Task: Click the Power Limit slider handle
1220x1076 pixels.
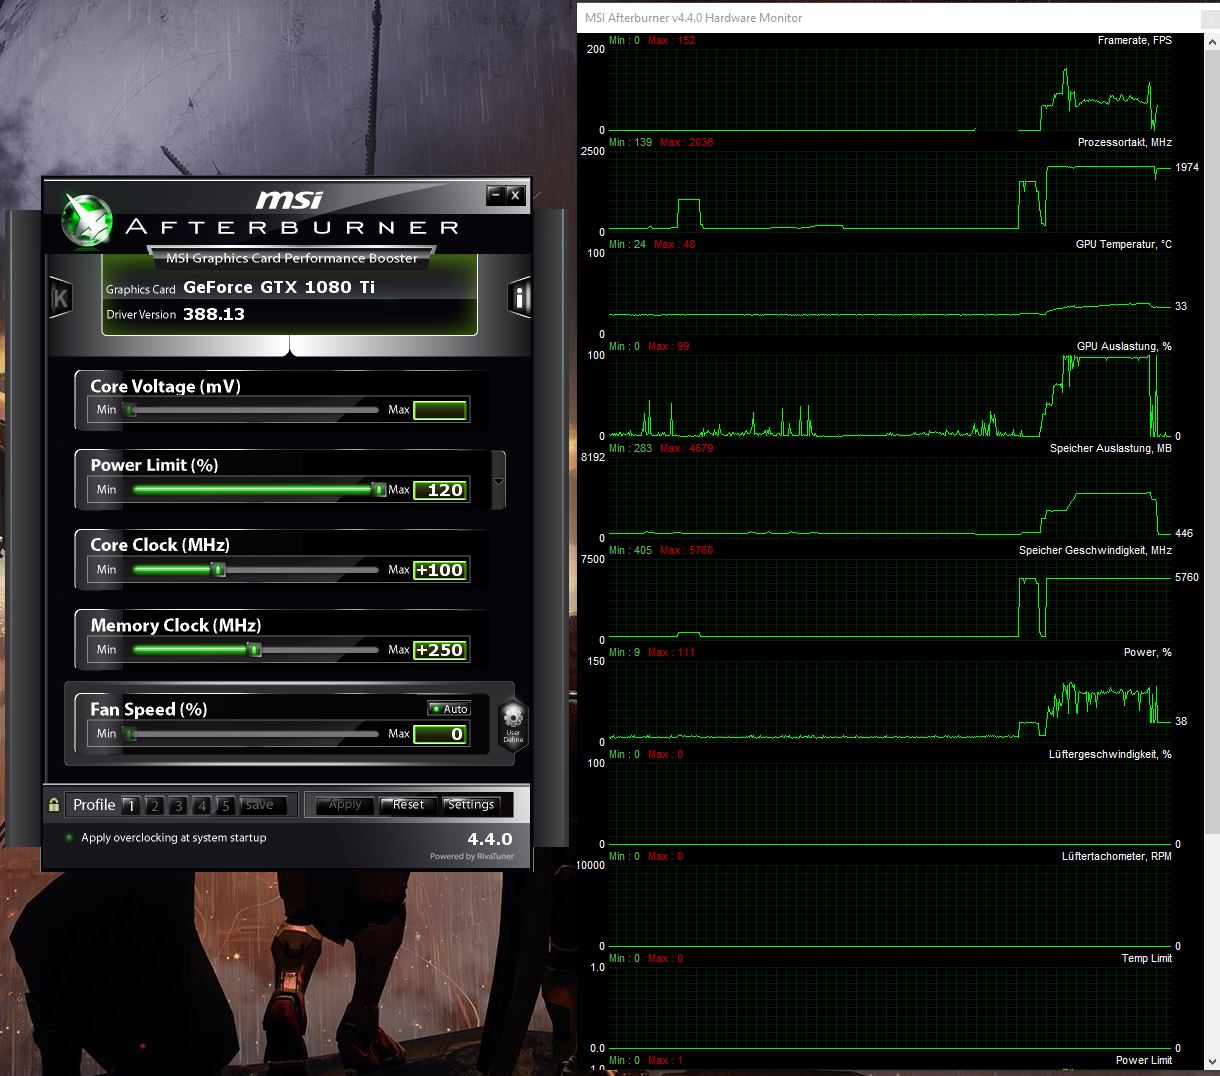Action: coord(379,489)
